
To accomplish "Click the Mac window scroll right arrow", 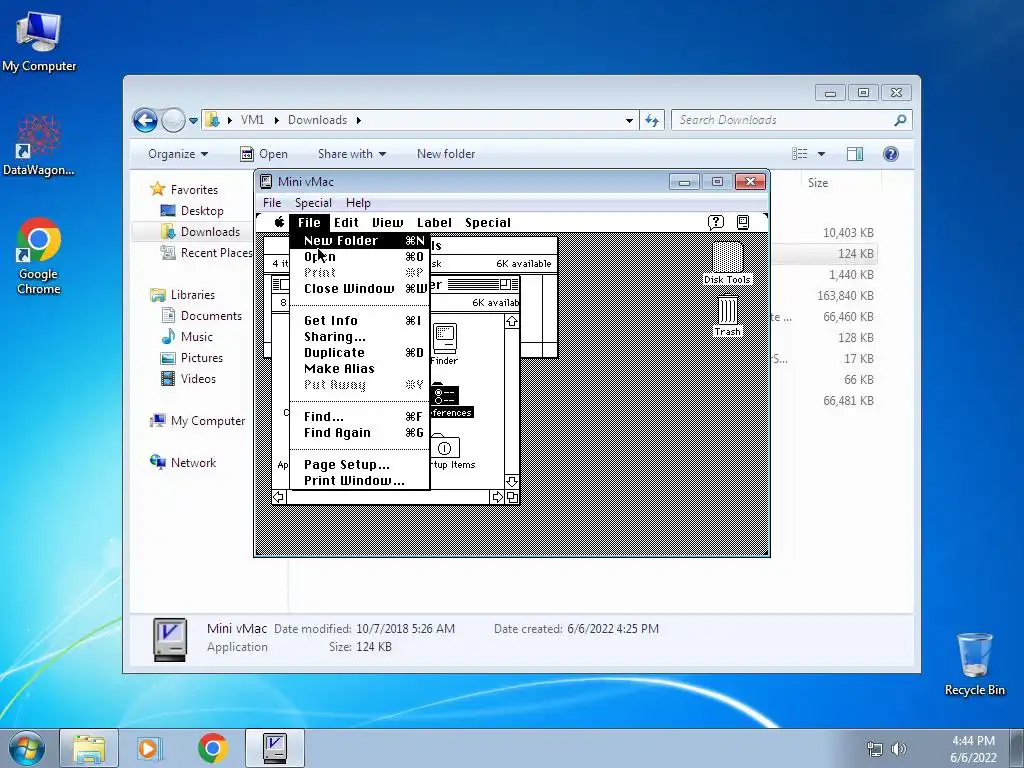I will tap(497, 497).
